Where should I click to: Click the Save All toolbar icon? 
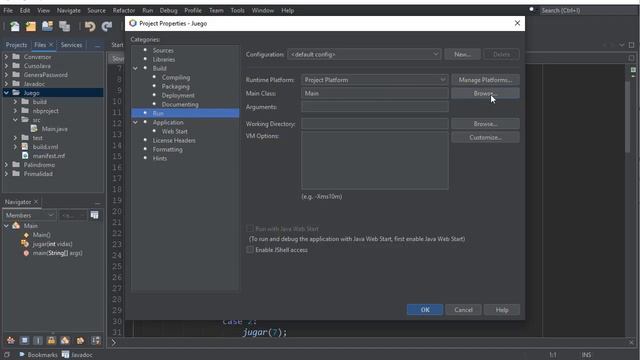tap(64, 27)
